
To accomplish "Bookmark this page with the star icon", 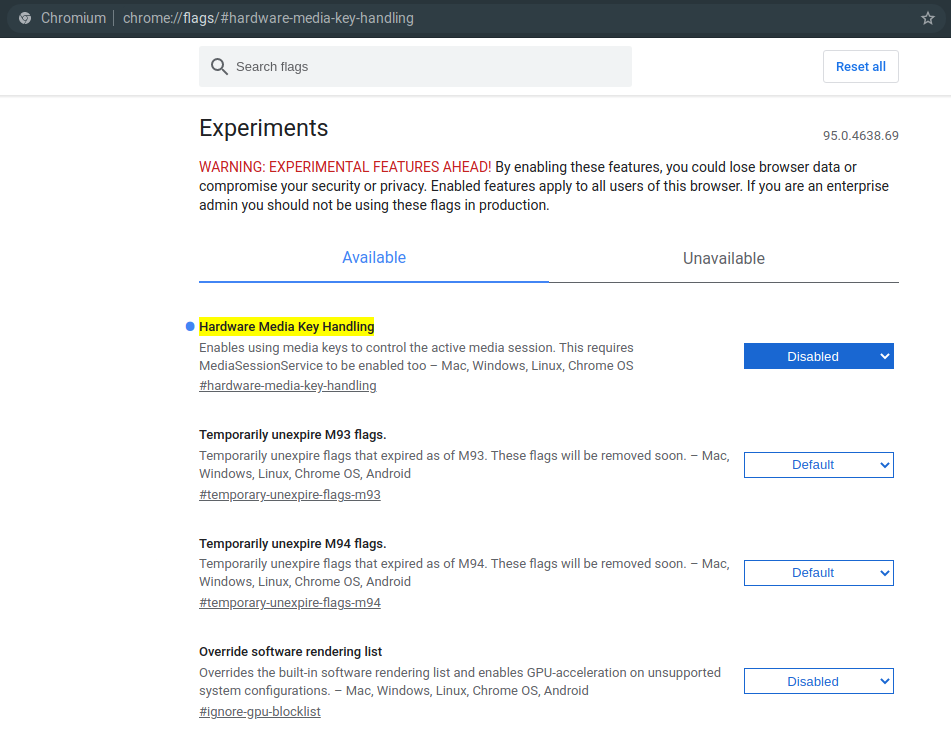I will pos(927,18).
